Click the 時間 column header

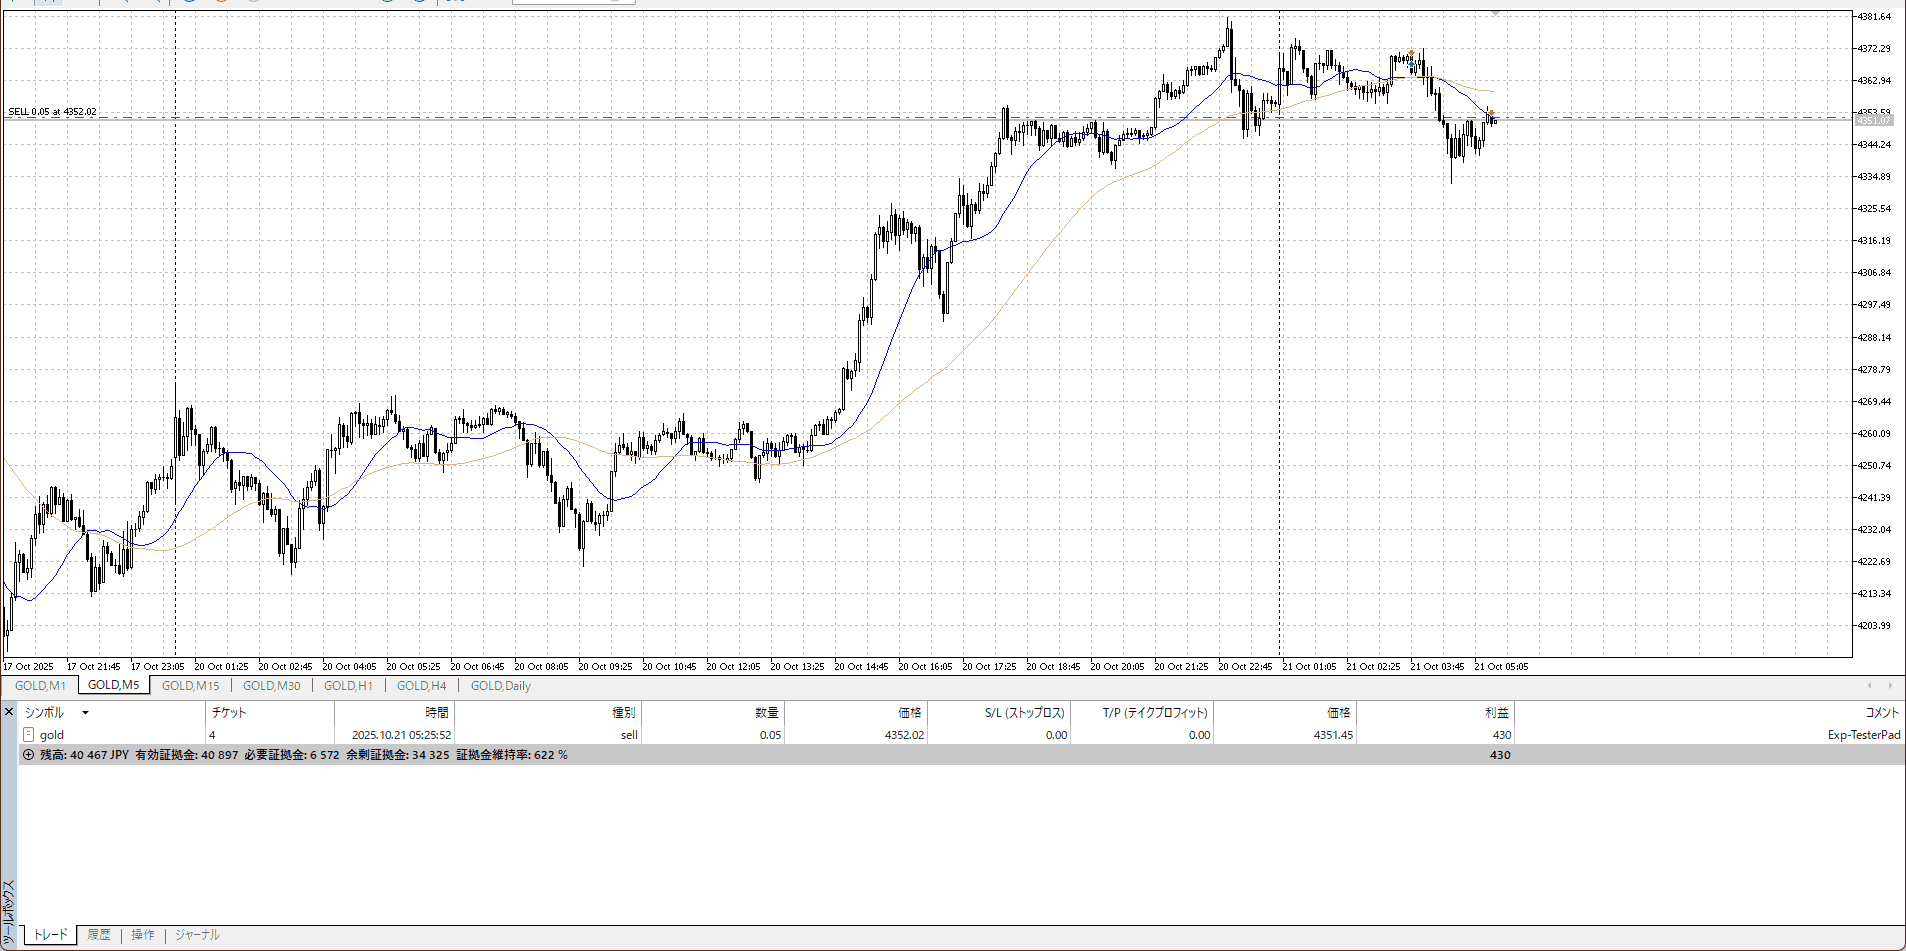436,713
